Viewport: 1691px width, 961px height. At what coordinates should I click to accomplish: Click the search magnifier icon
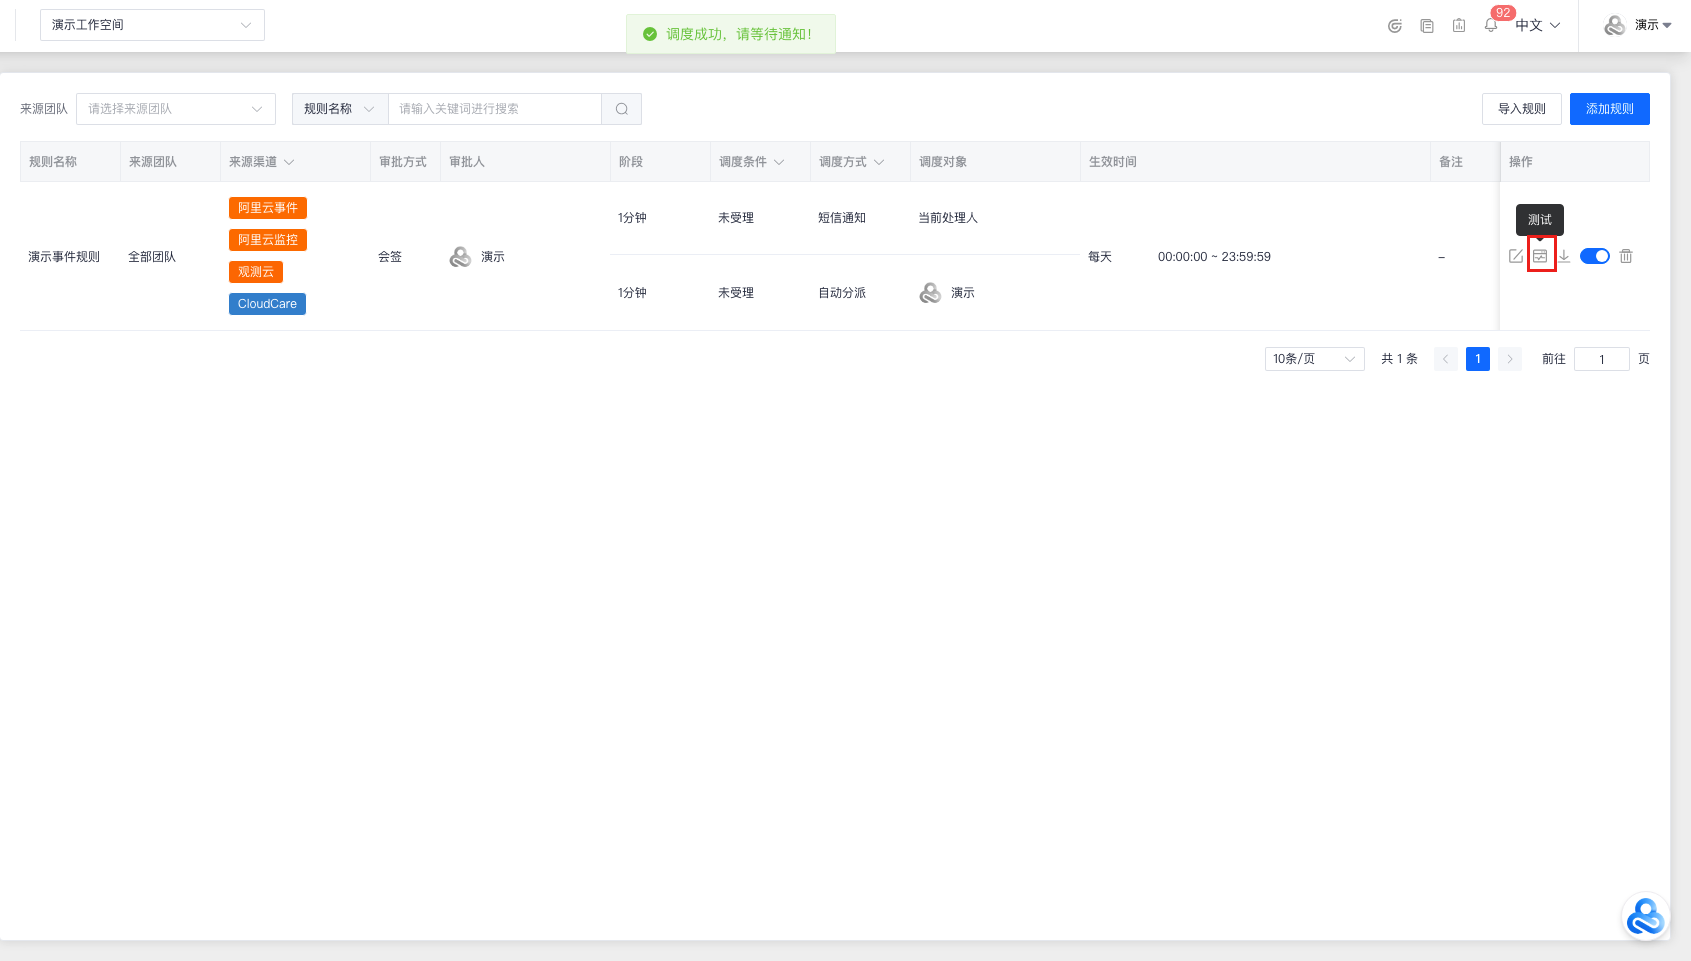click(x=622, y=109)
